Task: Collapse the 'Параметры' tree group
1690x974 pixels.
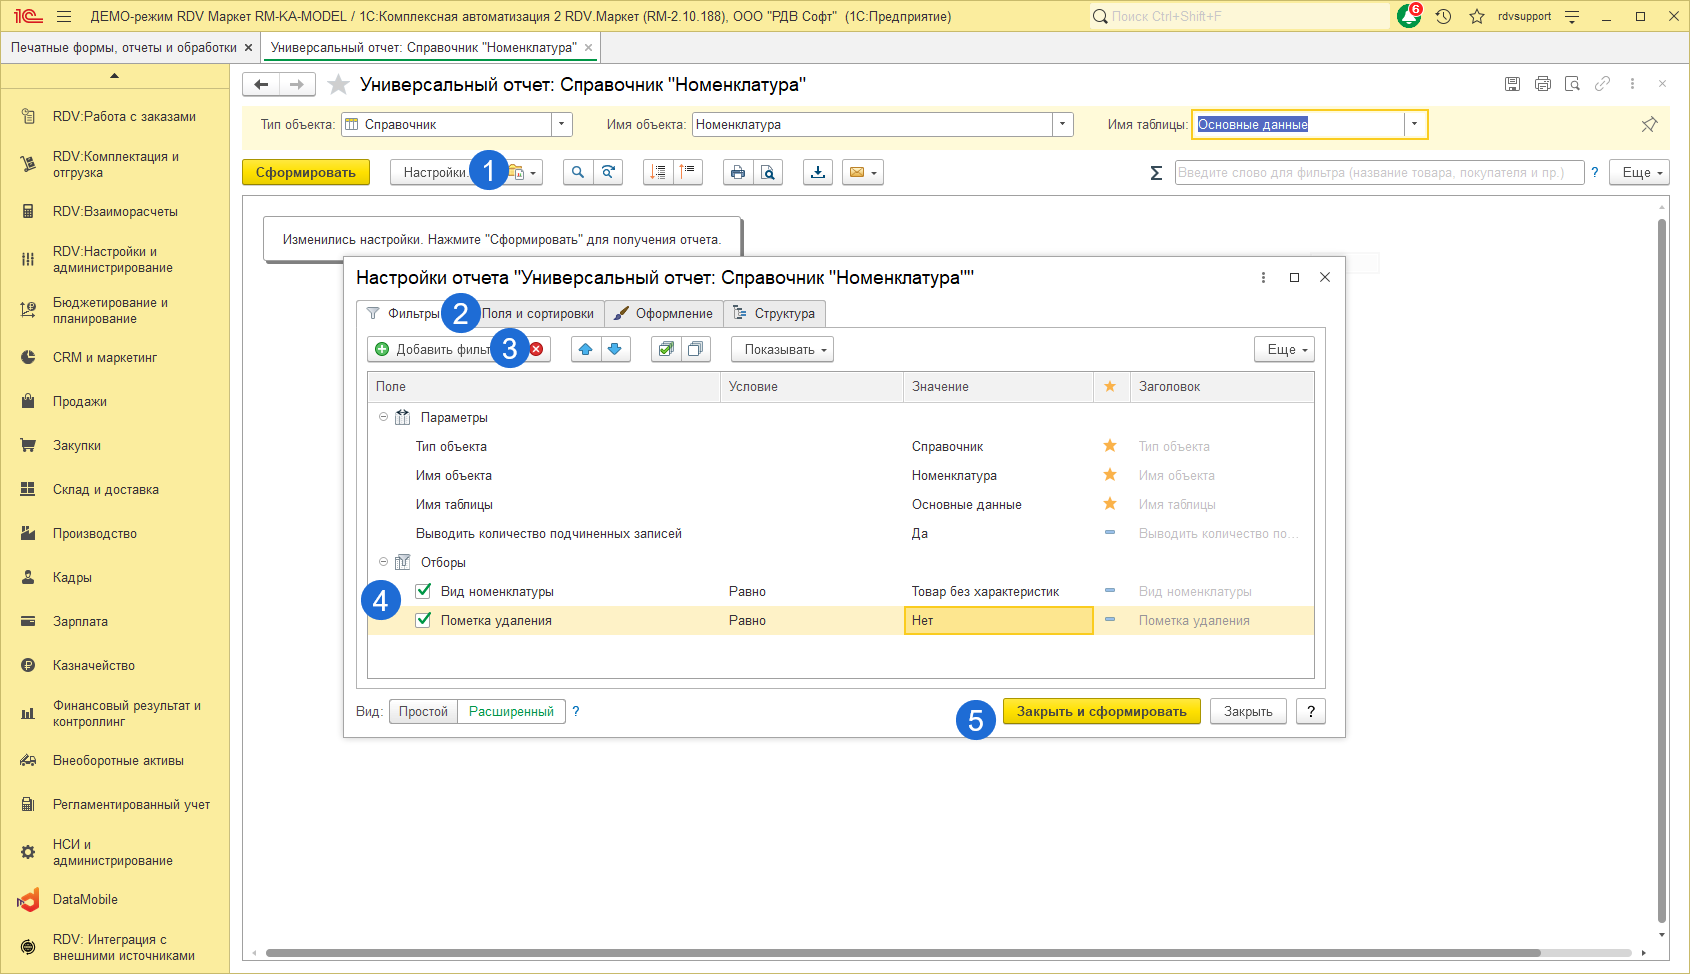Action: (383, 417)
